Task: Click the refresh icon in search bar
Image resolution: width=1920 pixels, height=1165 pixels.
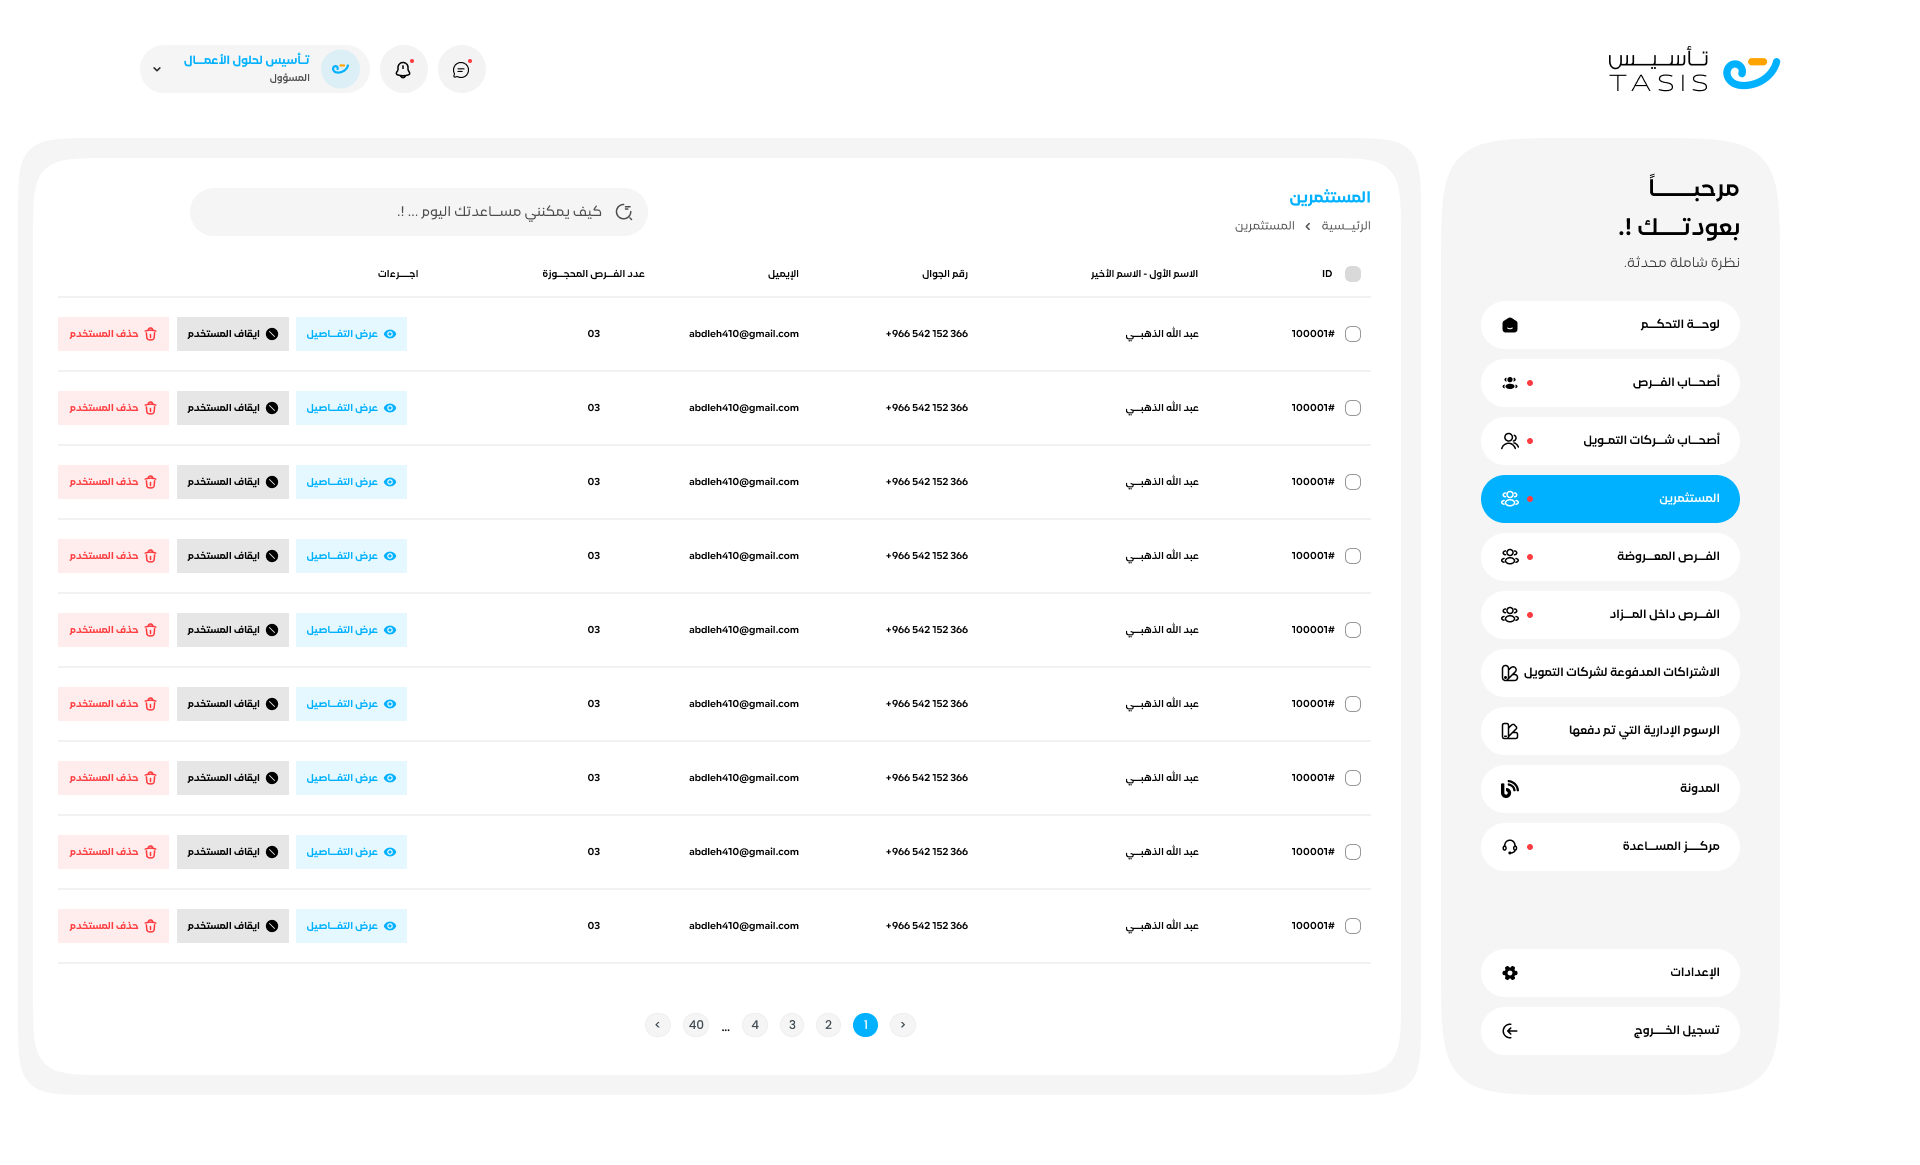Action: (624, 212)
